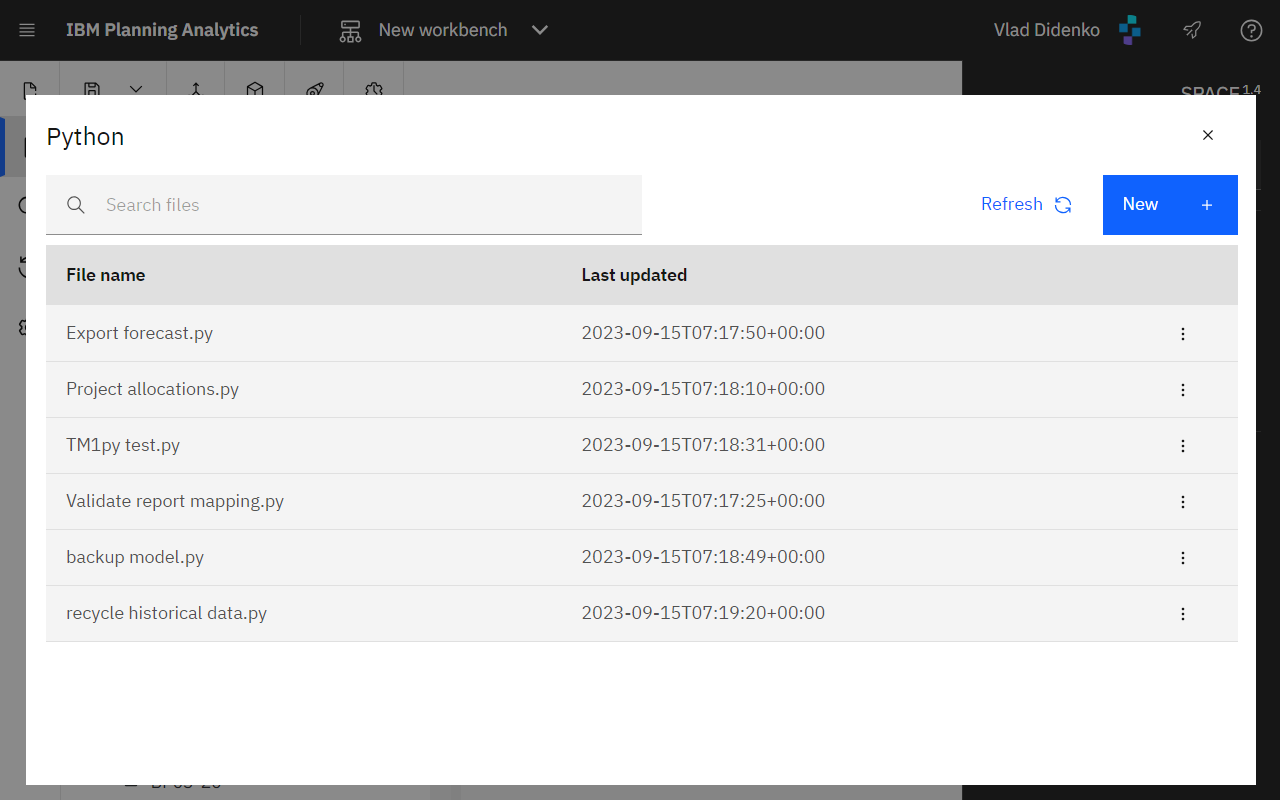Open Validate report mapping.py file
This screenshot has width=1280, height=800.
tap(175, 501)
